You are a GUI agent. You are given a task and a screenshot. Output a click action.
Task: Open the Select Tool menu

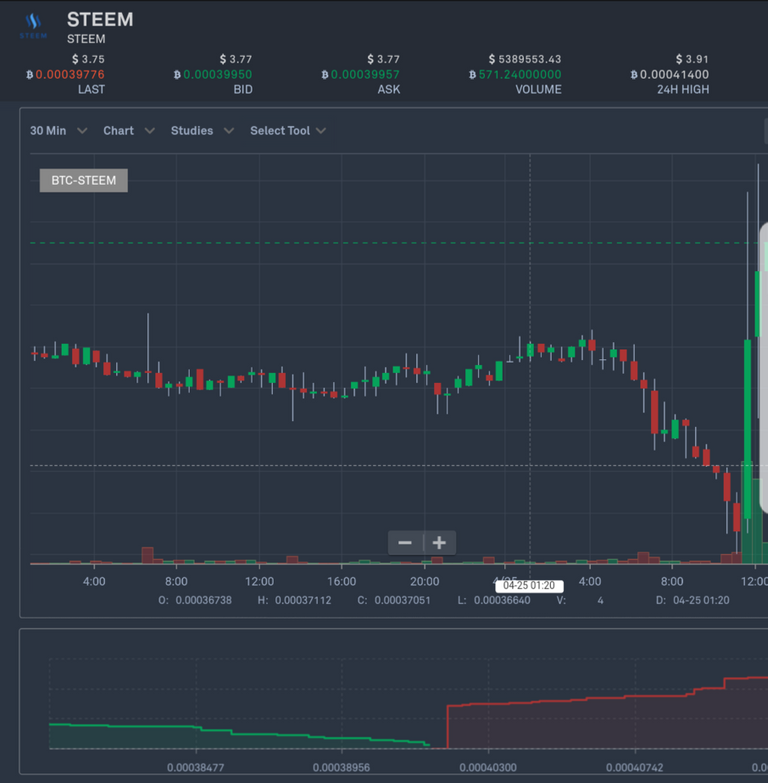click(287, 131)
